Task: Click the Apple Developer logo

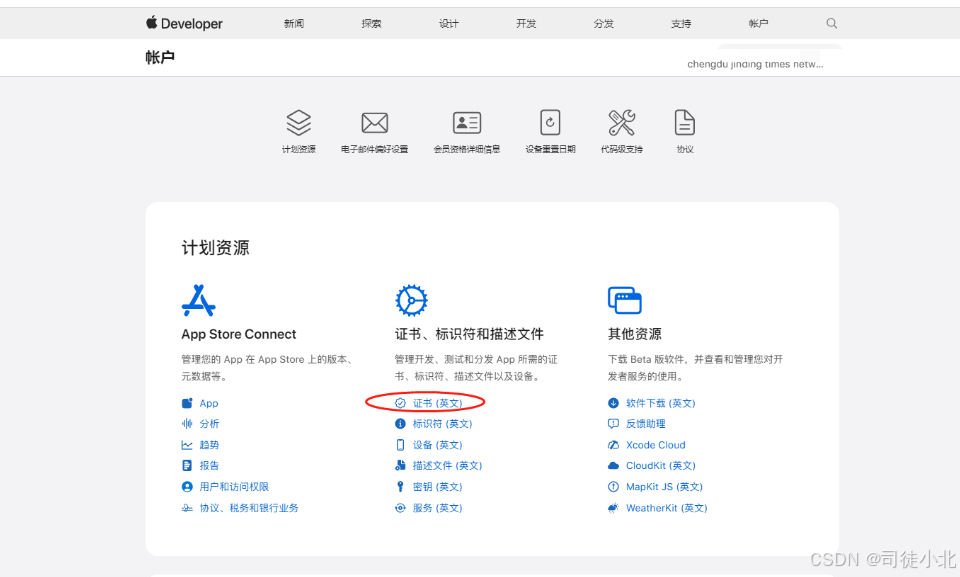Action: click(184, 23)
